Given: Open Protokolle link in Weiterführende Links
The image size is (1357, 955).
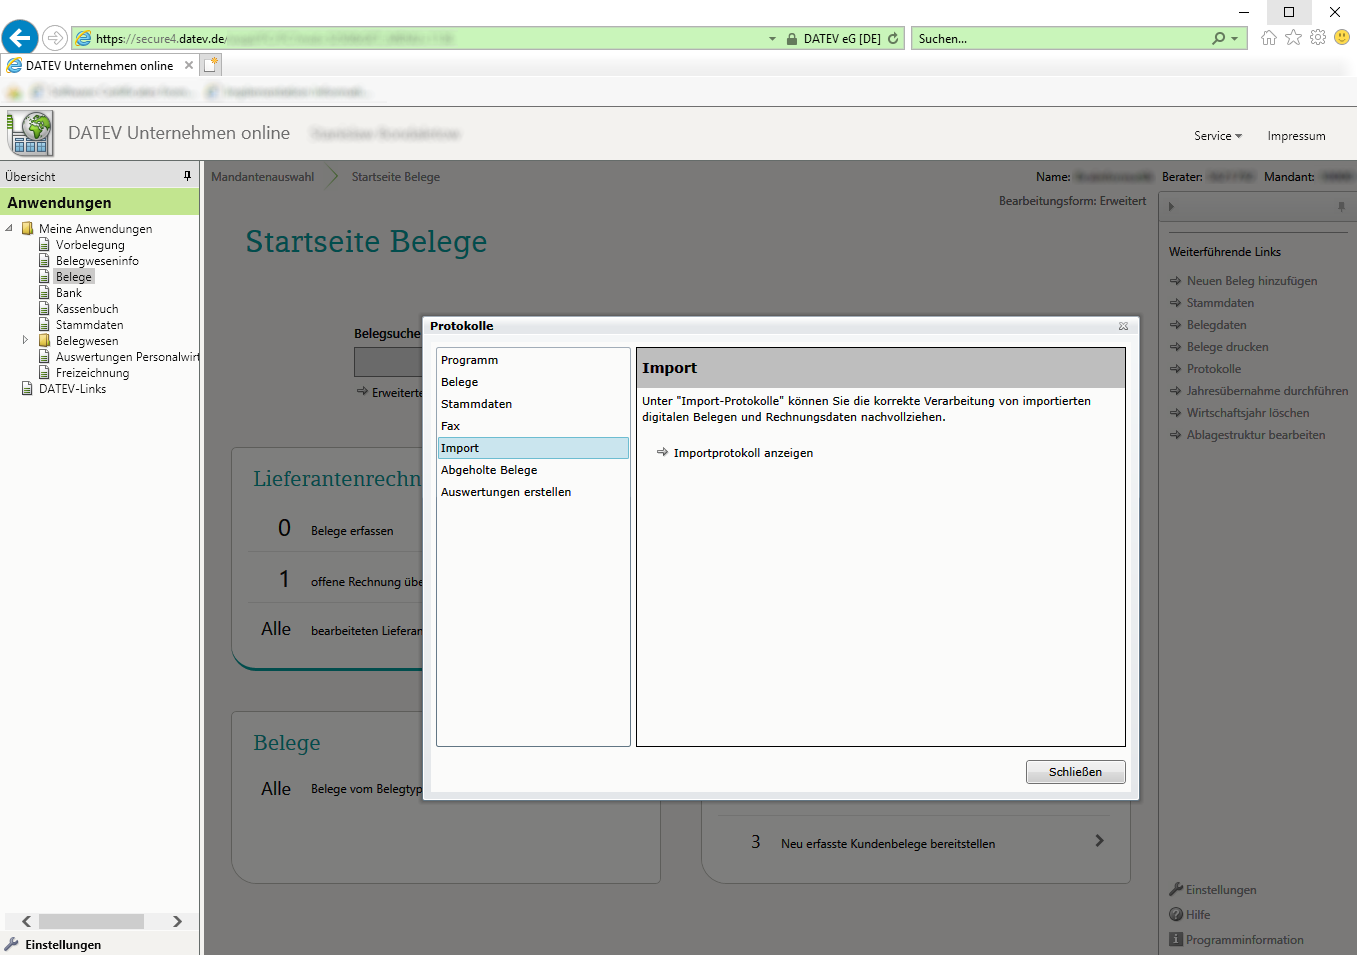Looking at the screenshot, I should 1213,369.
